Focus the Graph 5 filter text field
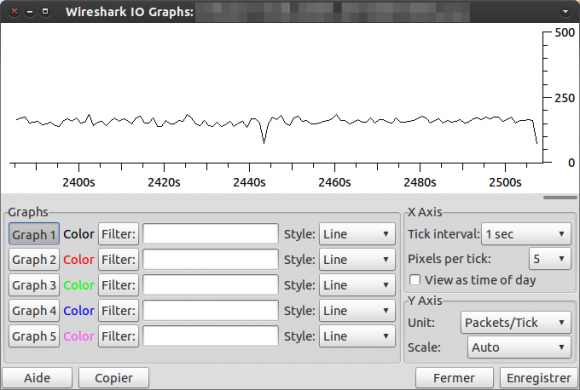The image size is (580, 390). tap(210, 336)
